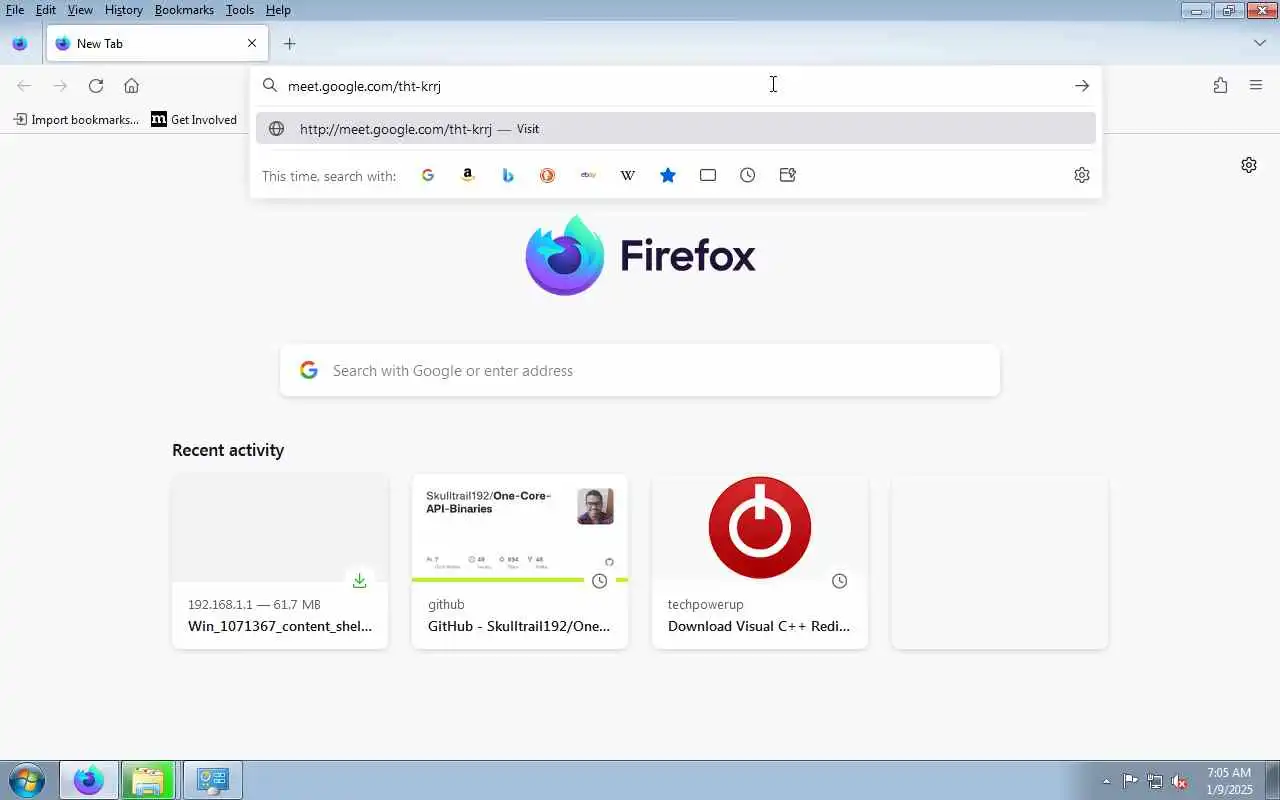Screen dimensions: 1280x800
Task: Open the control panel taskbar item
Action: (x=212, y=780)
